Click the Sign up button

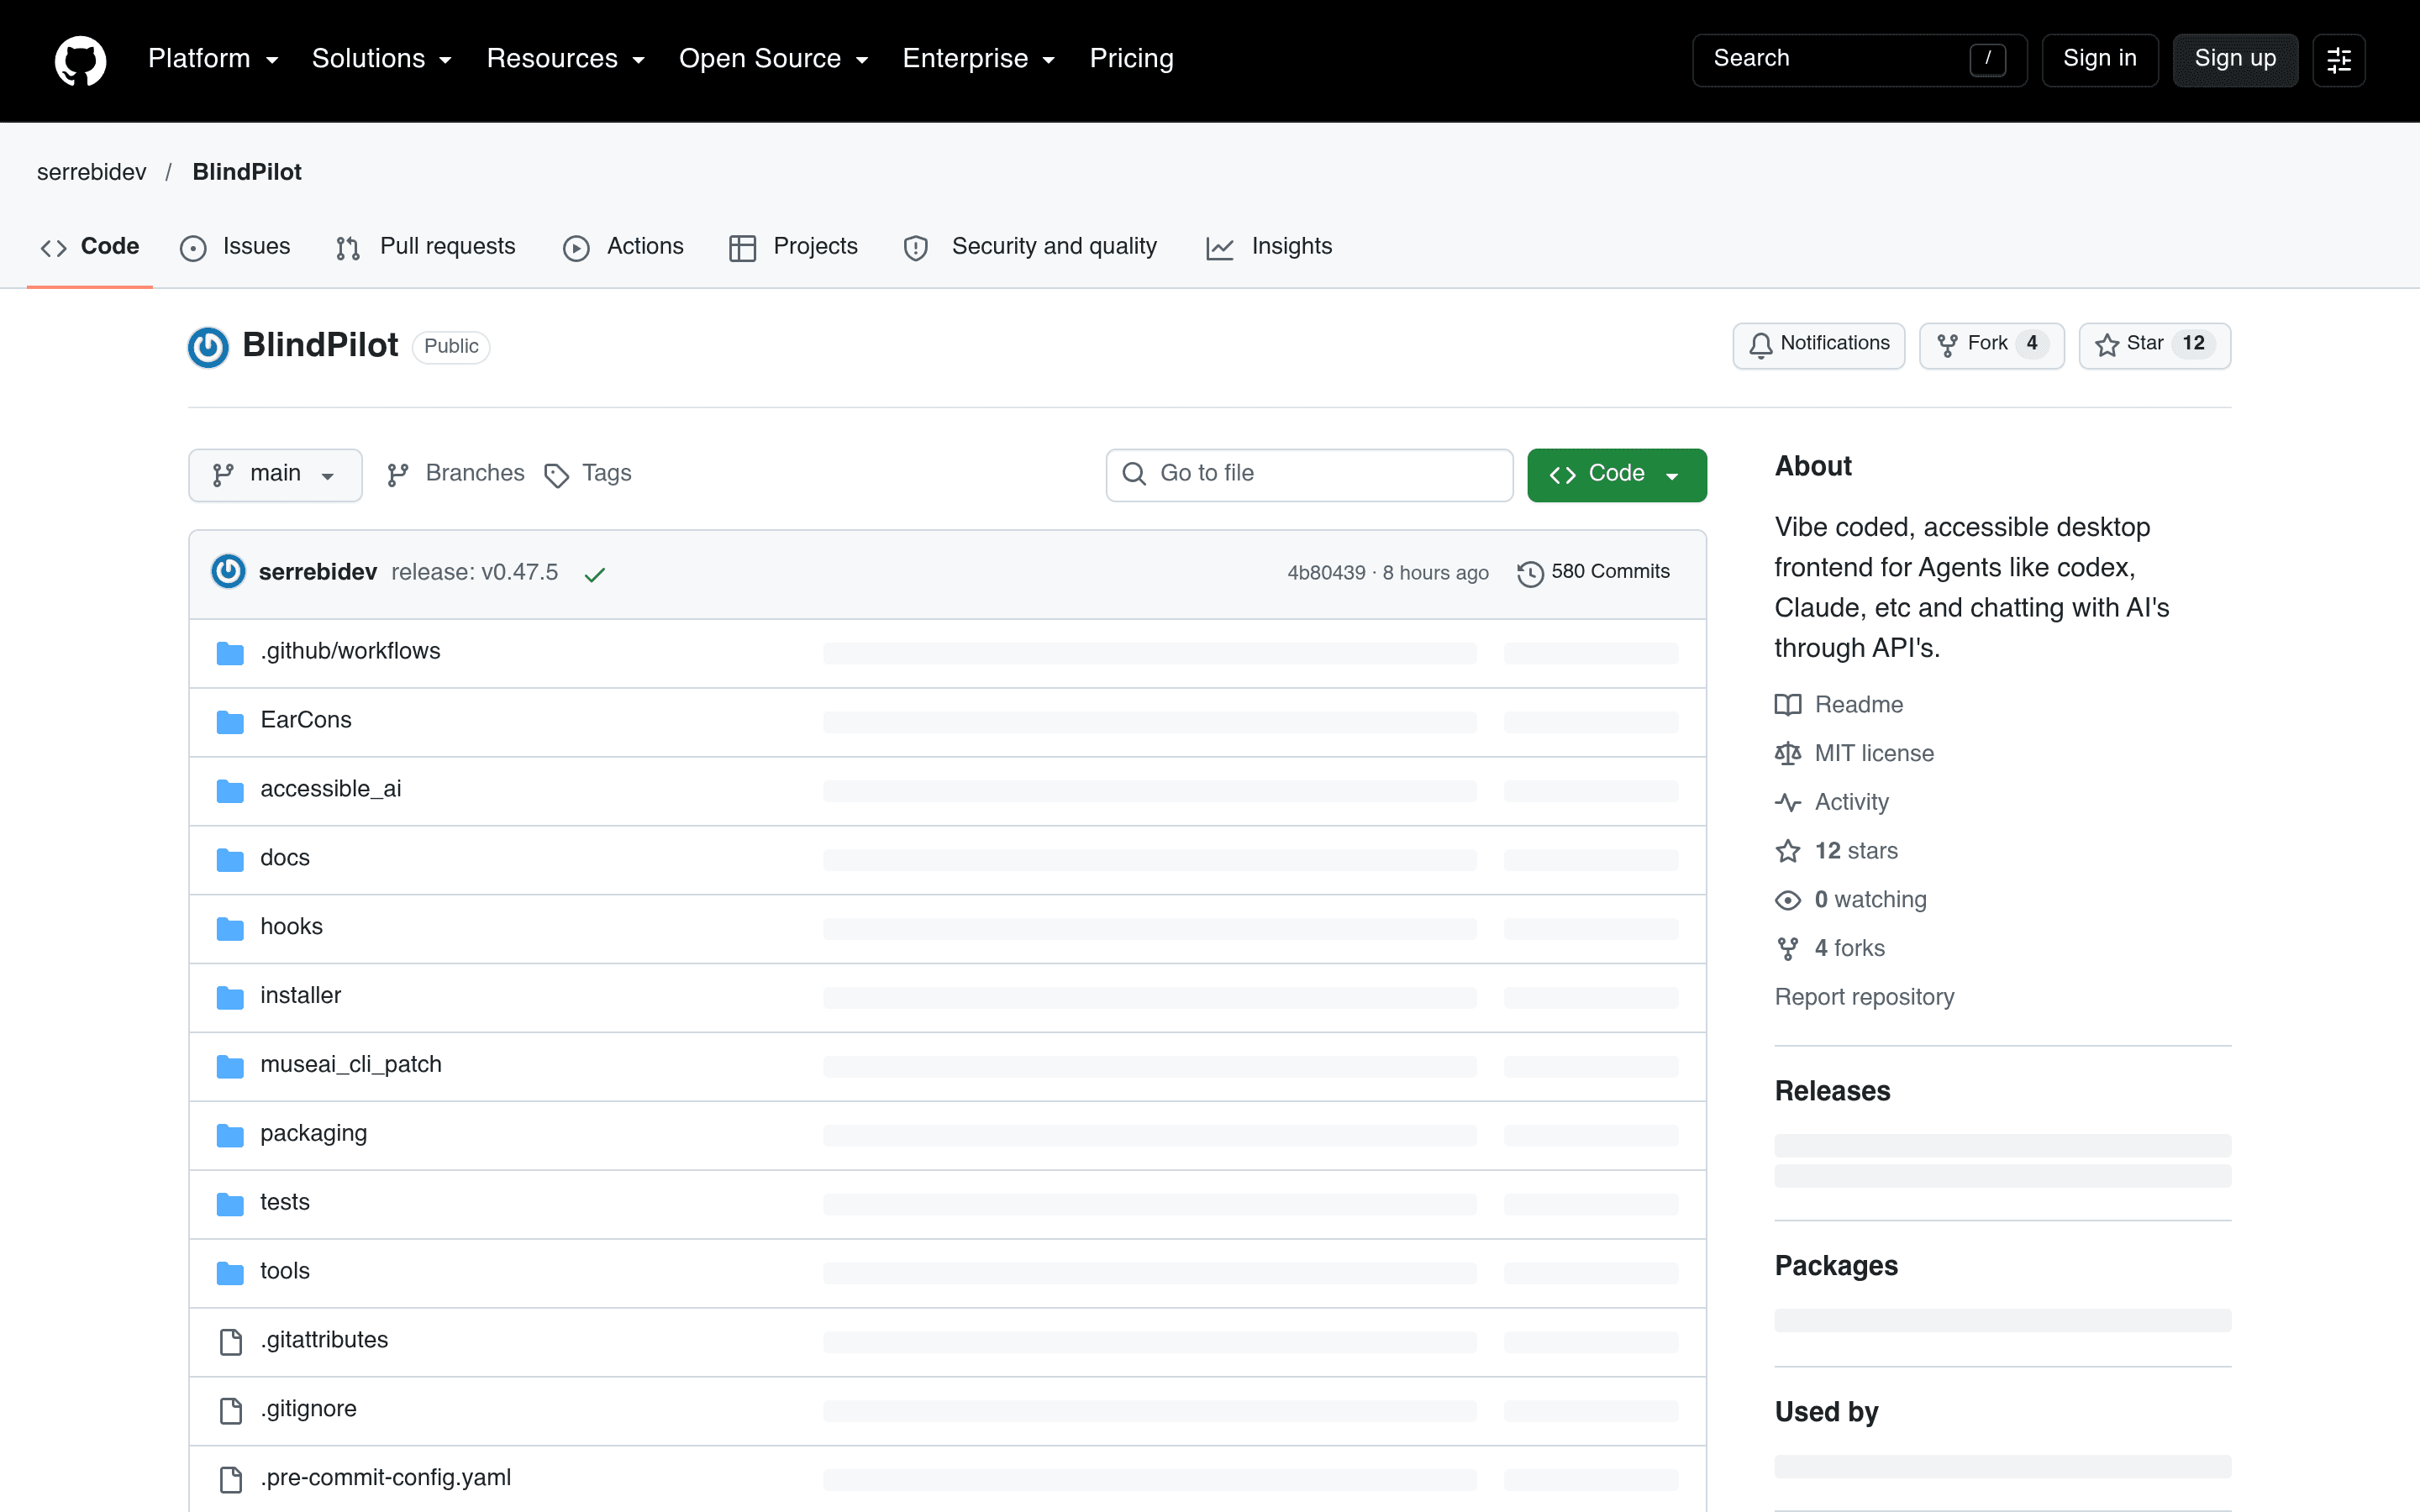point(2235,60)
